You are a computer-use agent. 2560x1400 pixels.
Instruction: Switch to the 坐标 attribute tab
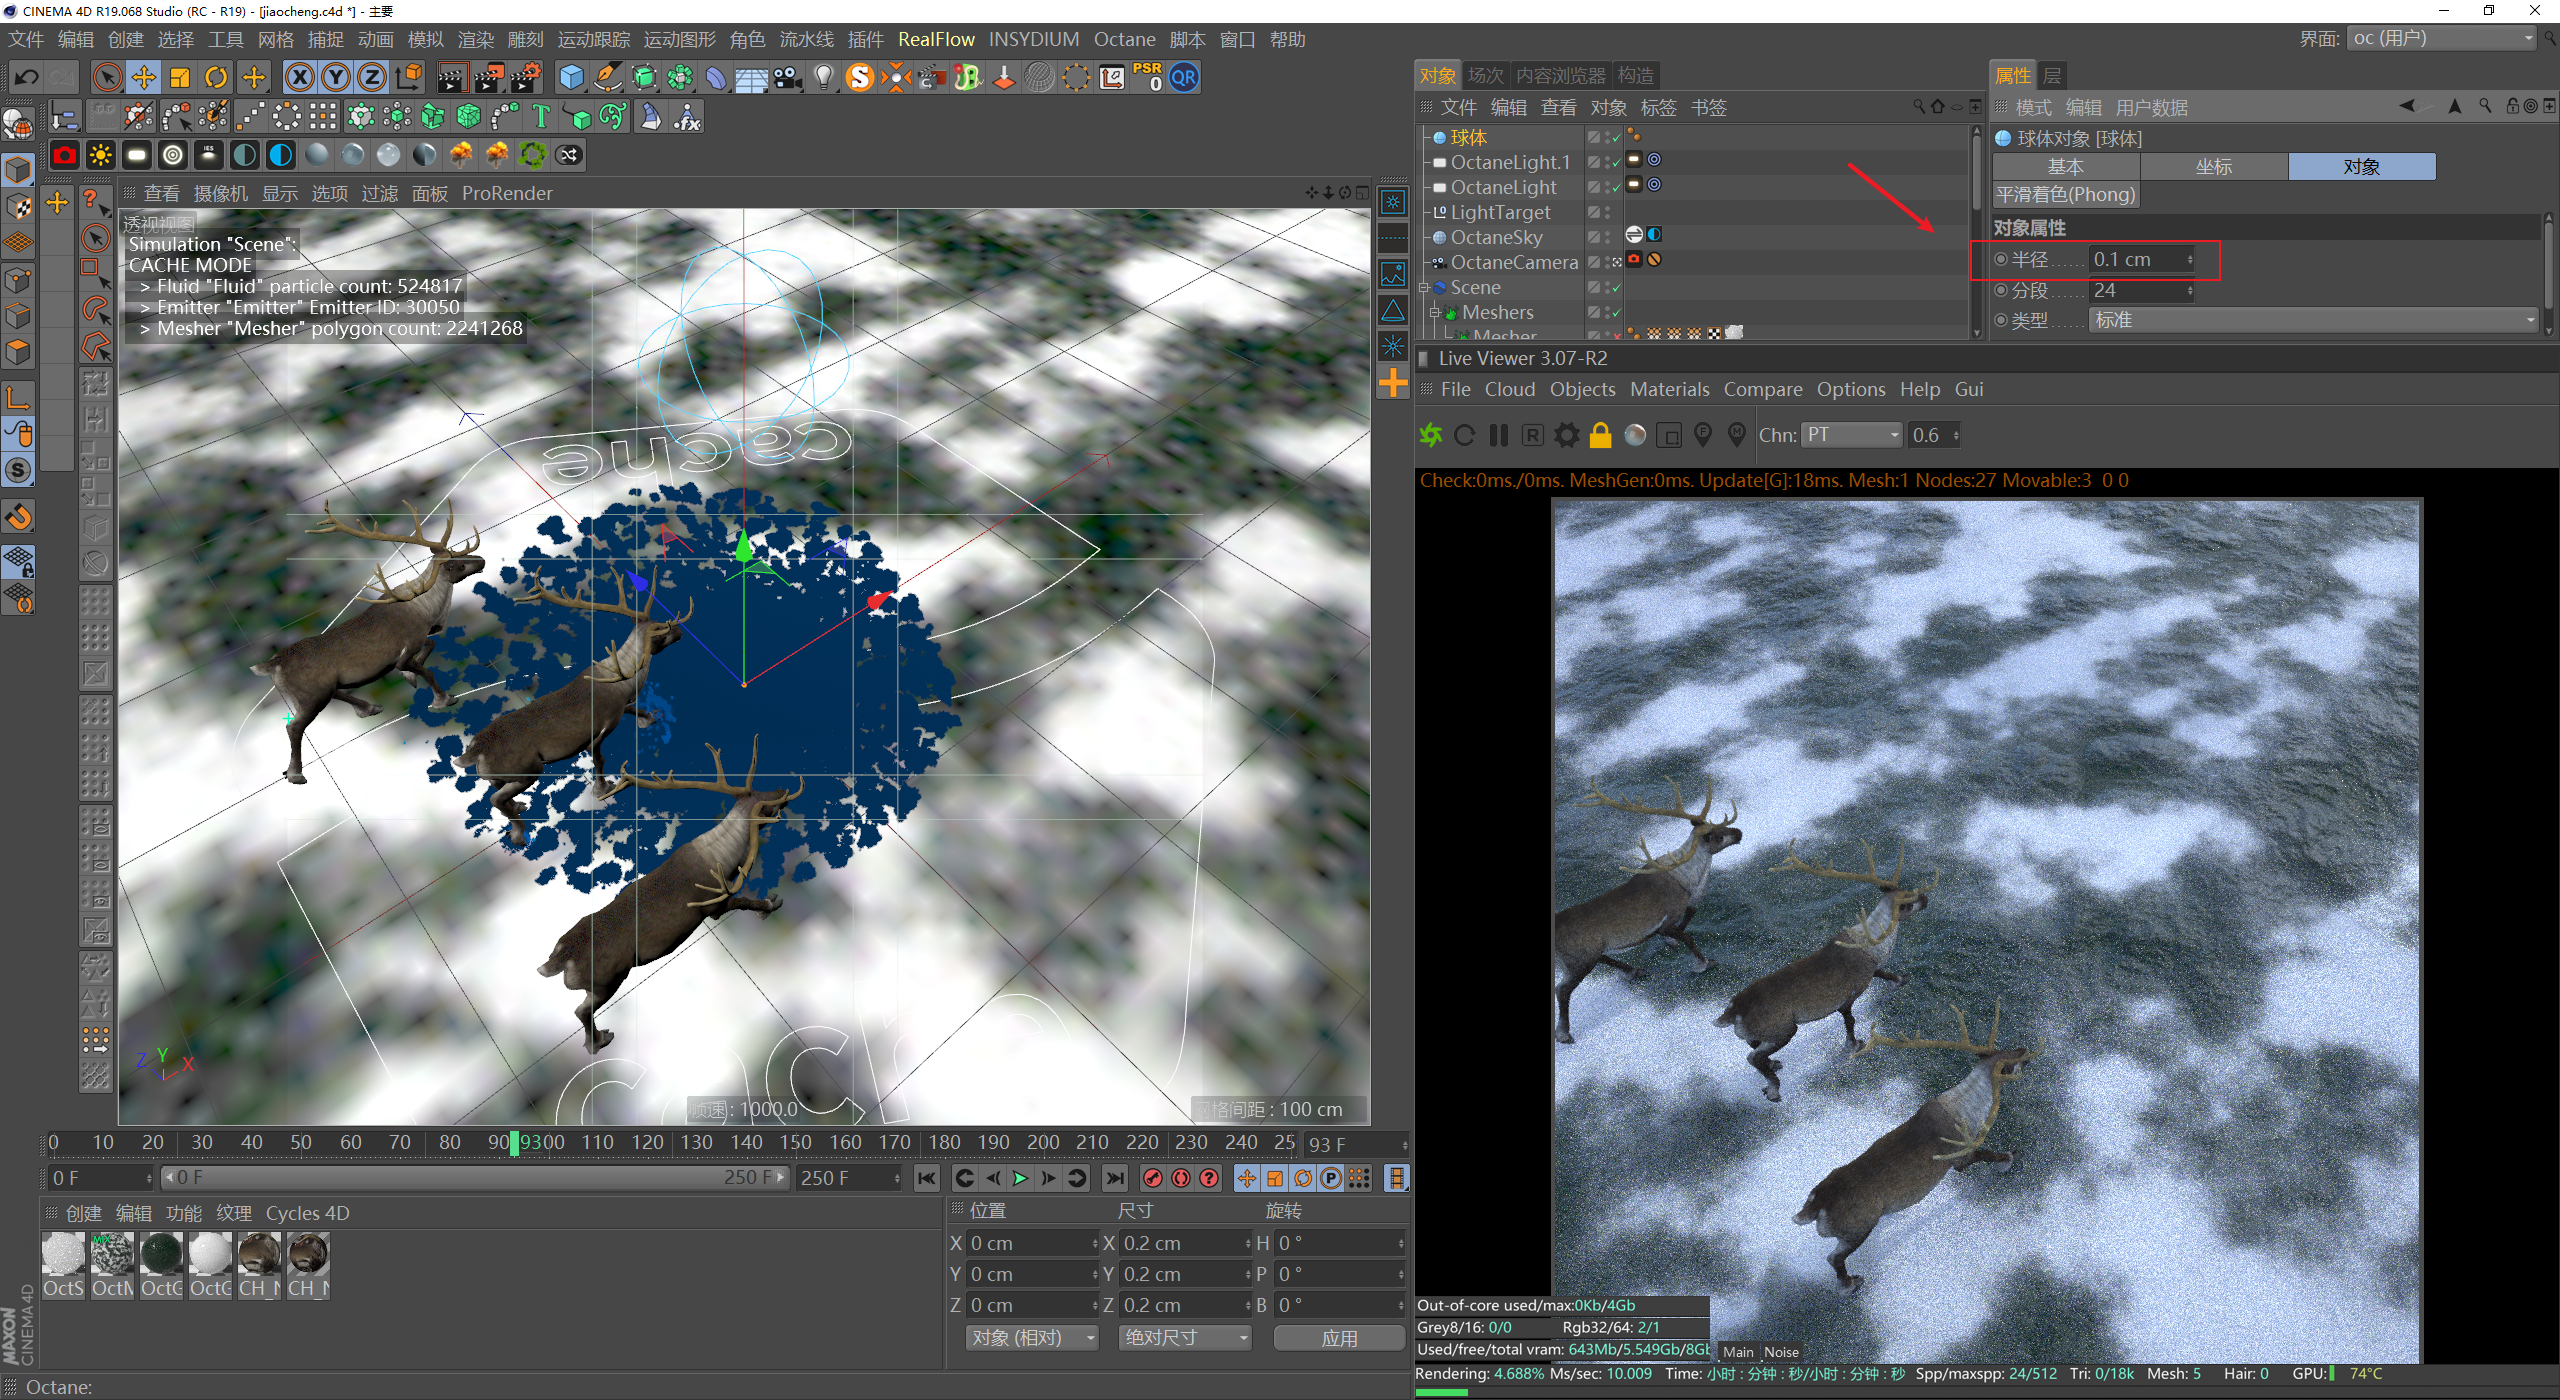(x=2213, y=166)
